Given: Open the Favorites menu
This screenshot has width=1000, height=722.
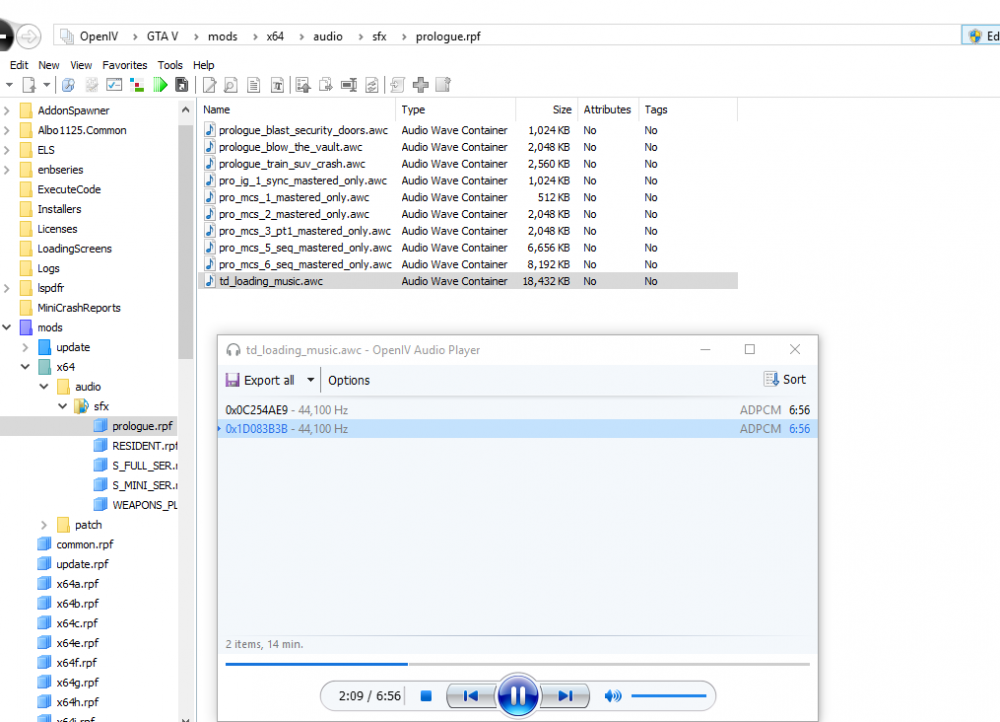Looking at the screenshot, I should click(124, 64).
